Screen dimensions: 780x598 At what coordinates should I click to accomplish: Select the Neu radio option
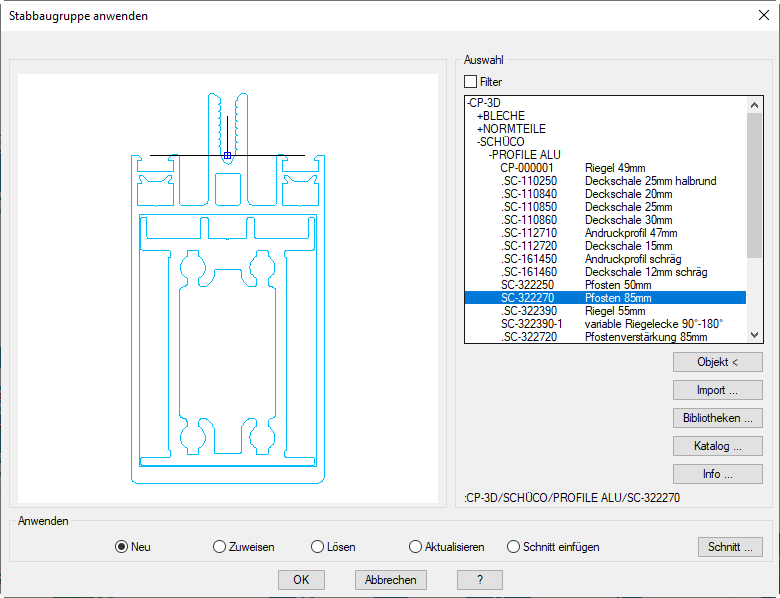[122, 547]
